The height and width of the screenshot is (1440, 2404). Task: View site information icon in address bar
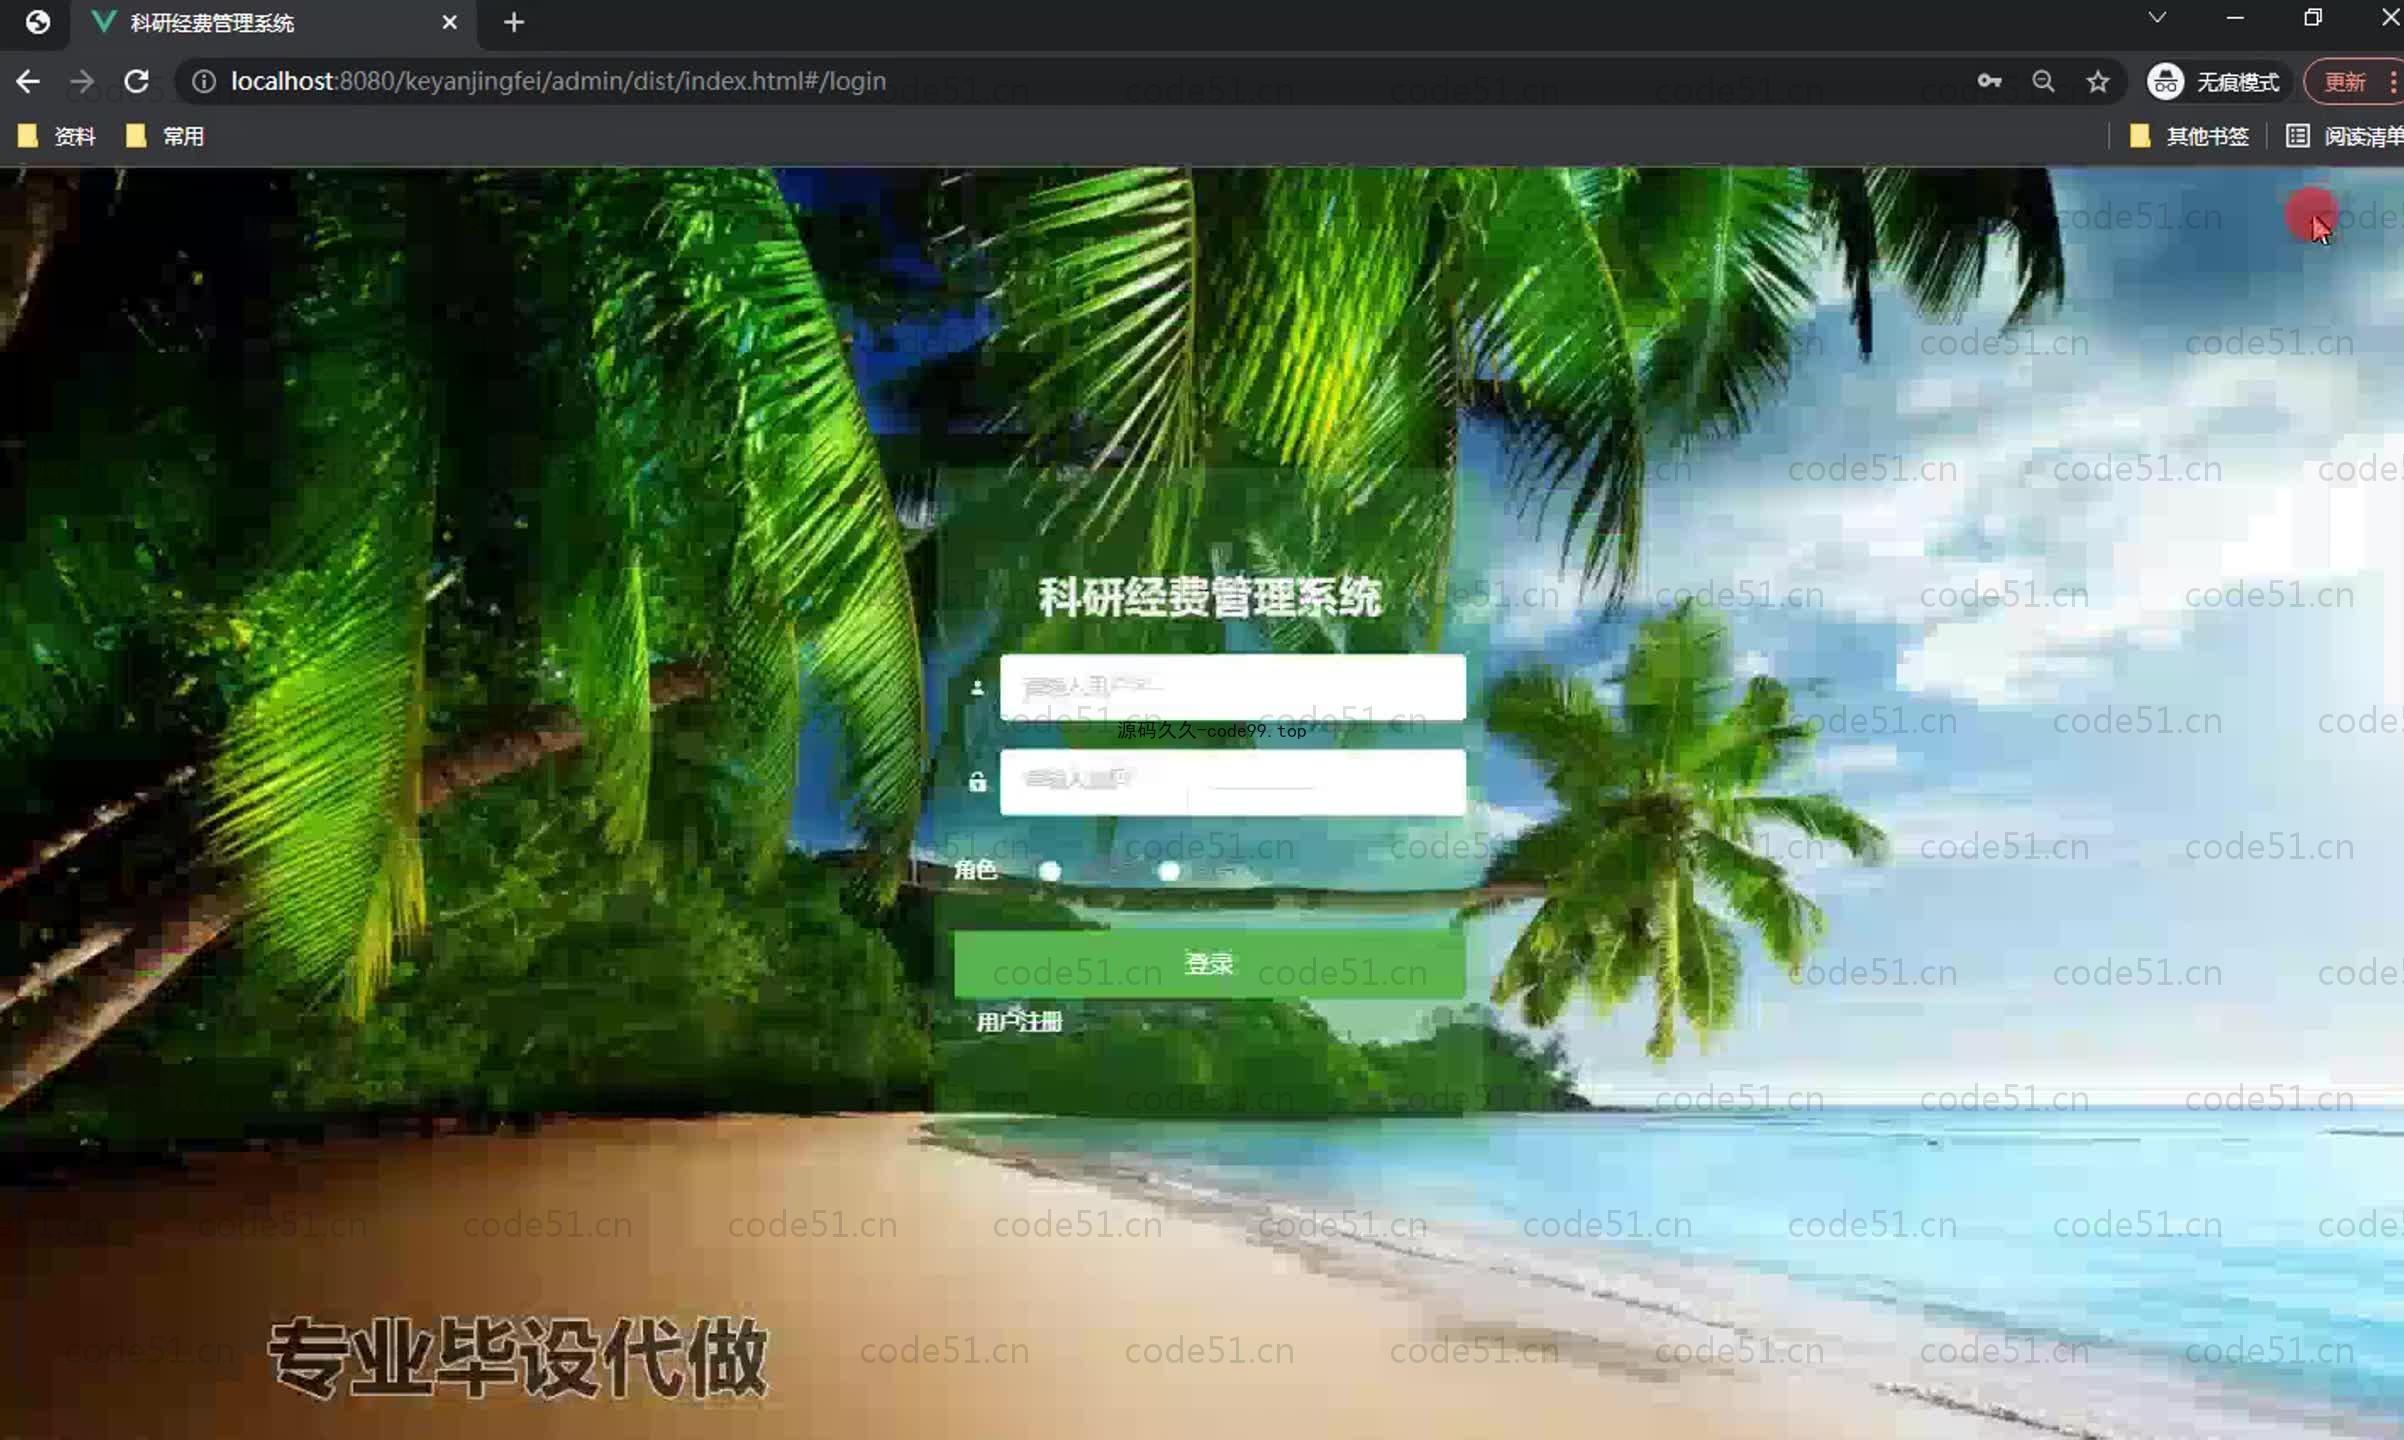click(x=203, y=81)
